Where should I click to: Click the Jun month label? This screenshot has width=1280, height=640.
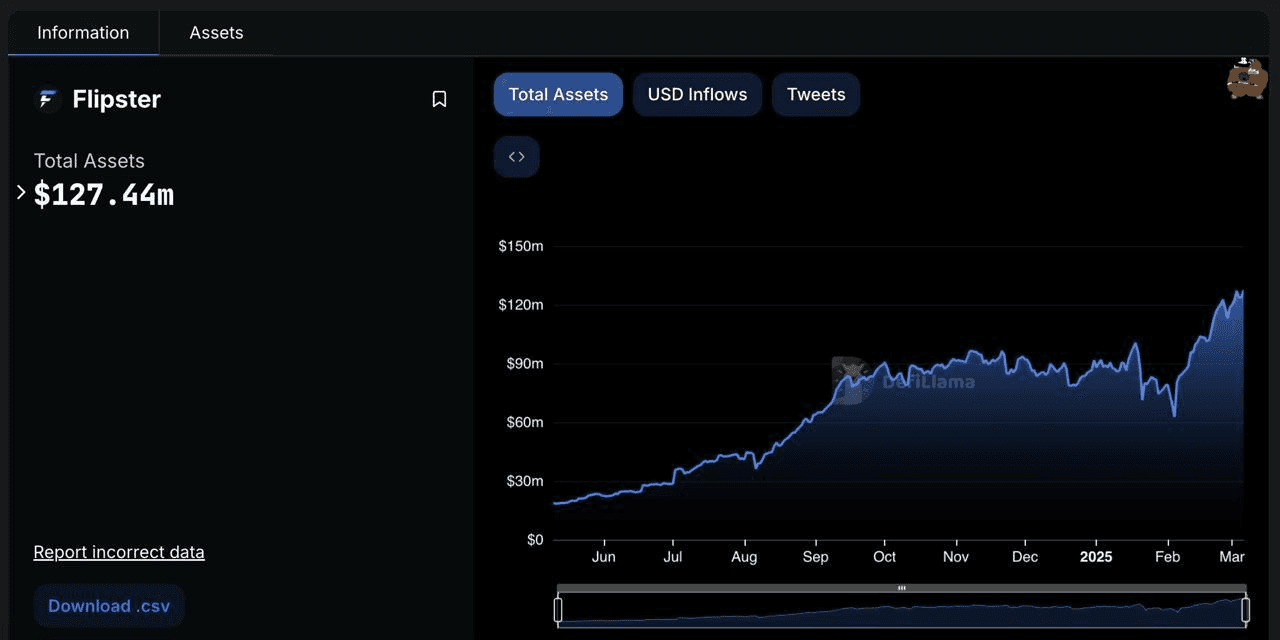click(x=603, y=557)
